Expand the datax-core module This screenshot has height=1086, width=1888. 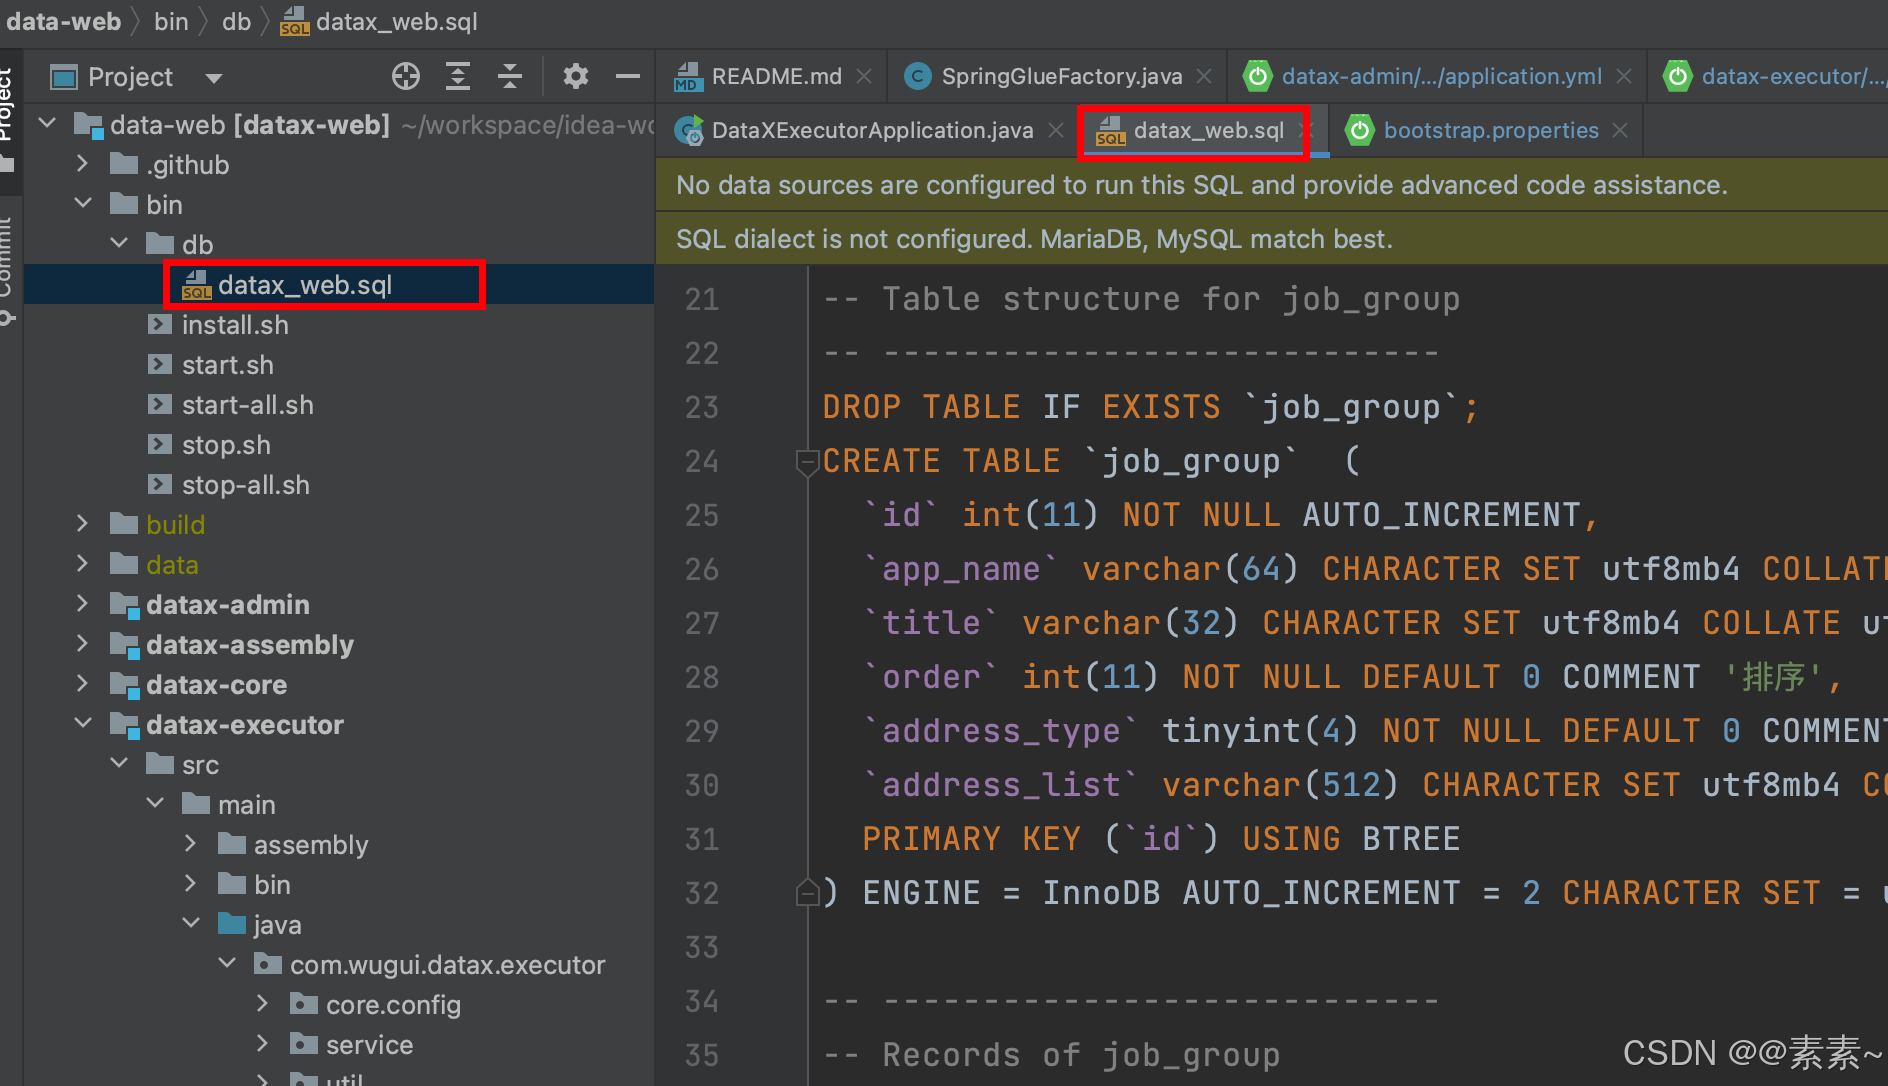(x=82, y=684)
